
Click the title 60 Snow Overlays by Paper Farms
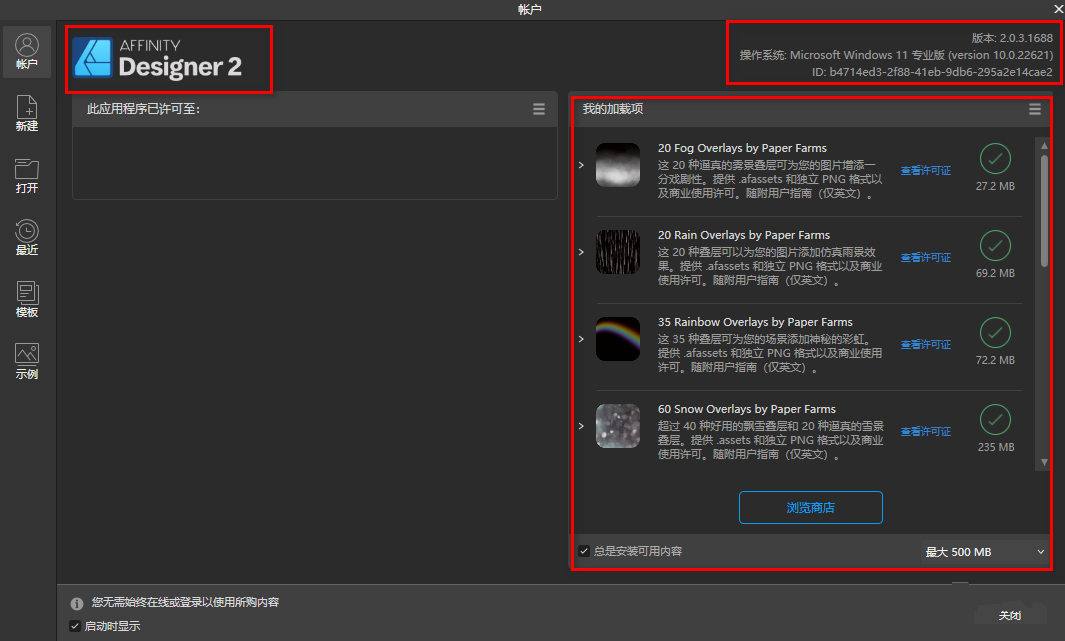coord(746,409)
